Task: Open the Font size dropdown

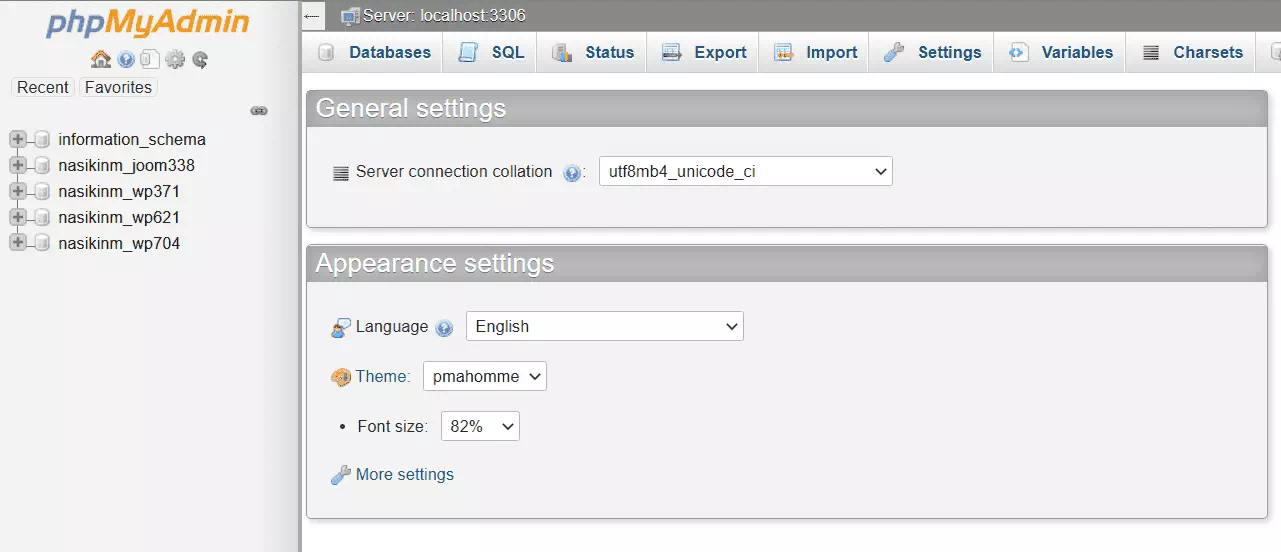Action: pyautogui.click(x=480, y=426)
